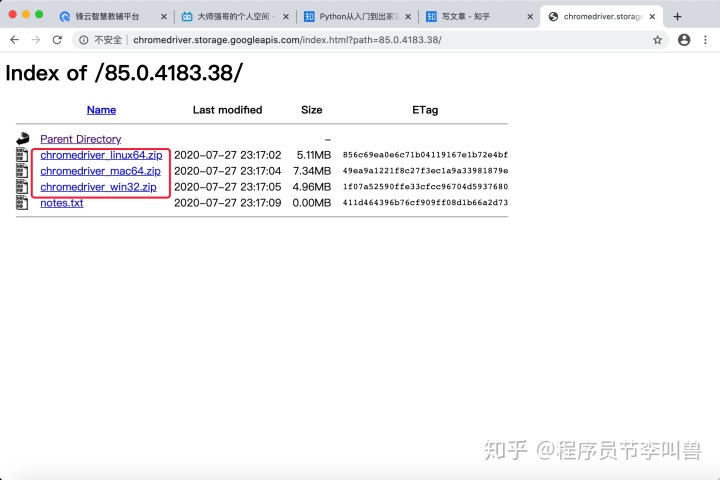Open the Chrome three-dot menu
Screen dimensions: 720x480
coord(705,40)
